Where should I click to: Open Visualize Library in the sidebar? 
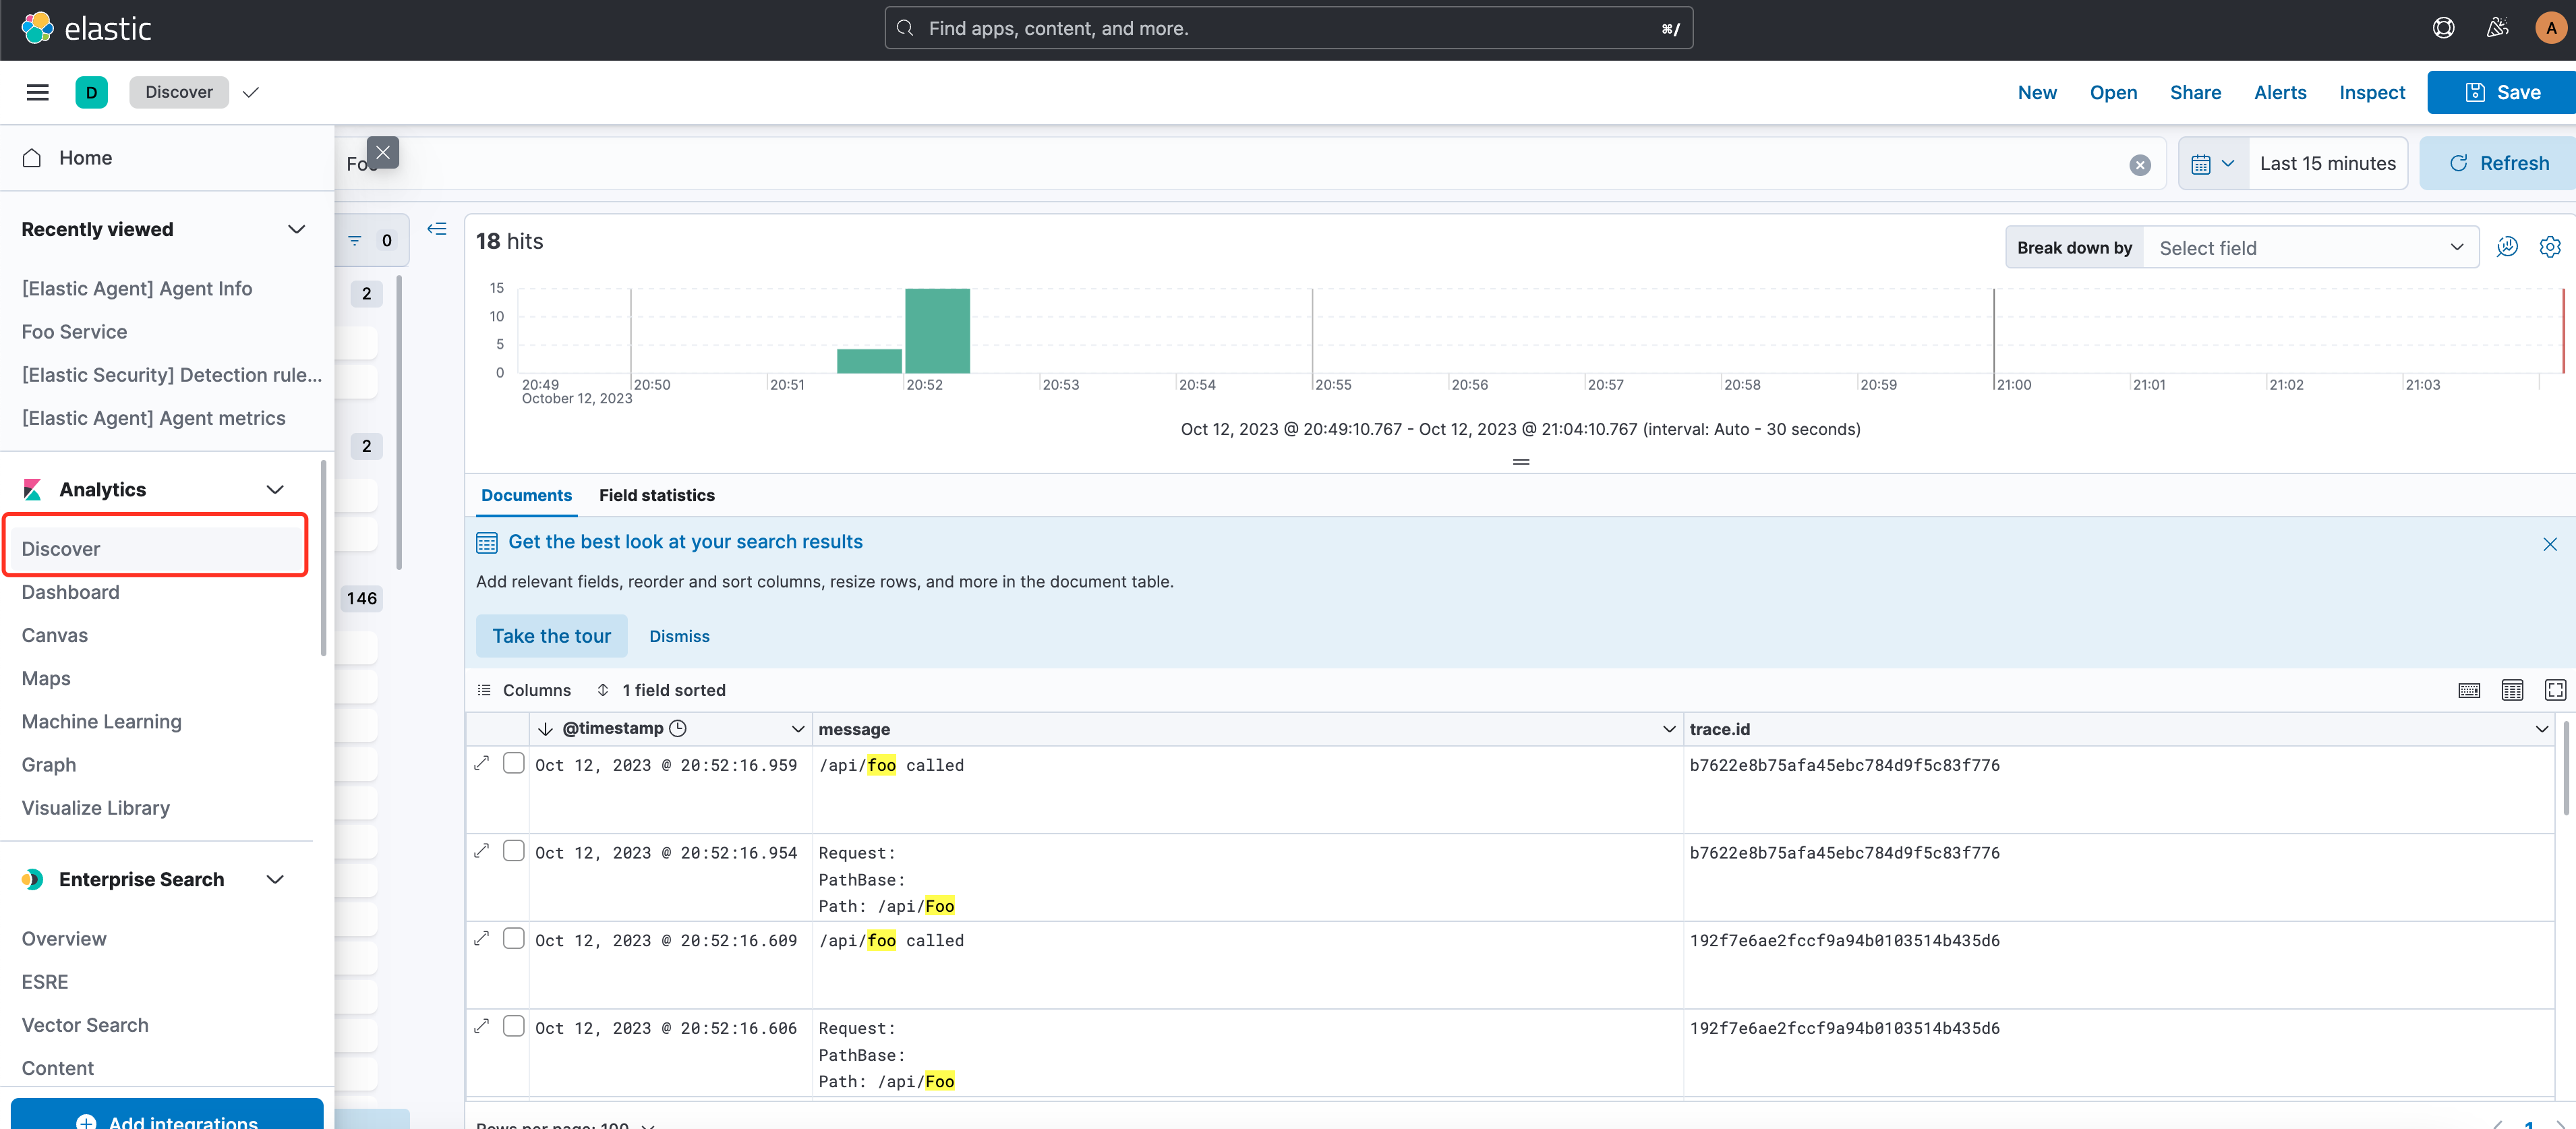[95, 807]
